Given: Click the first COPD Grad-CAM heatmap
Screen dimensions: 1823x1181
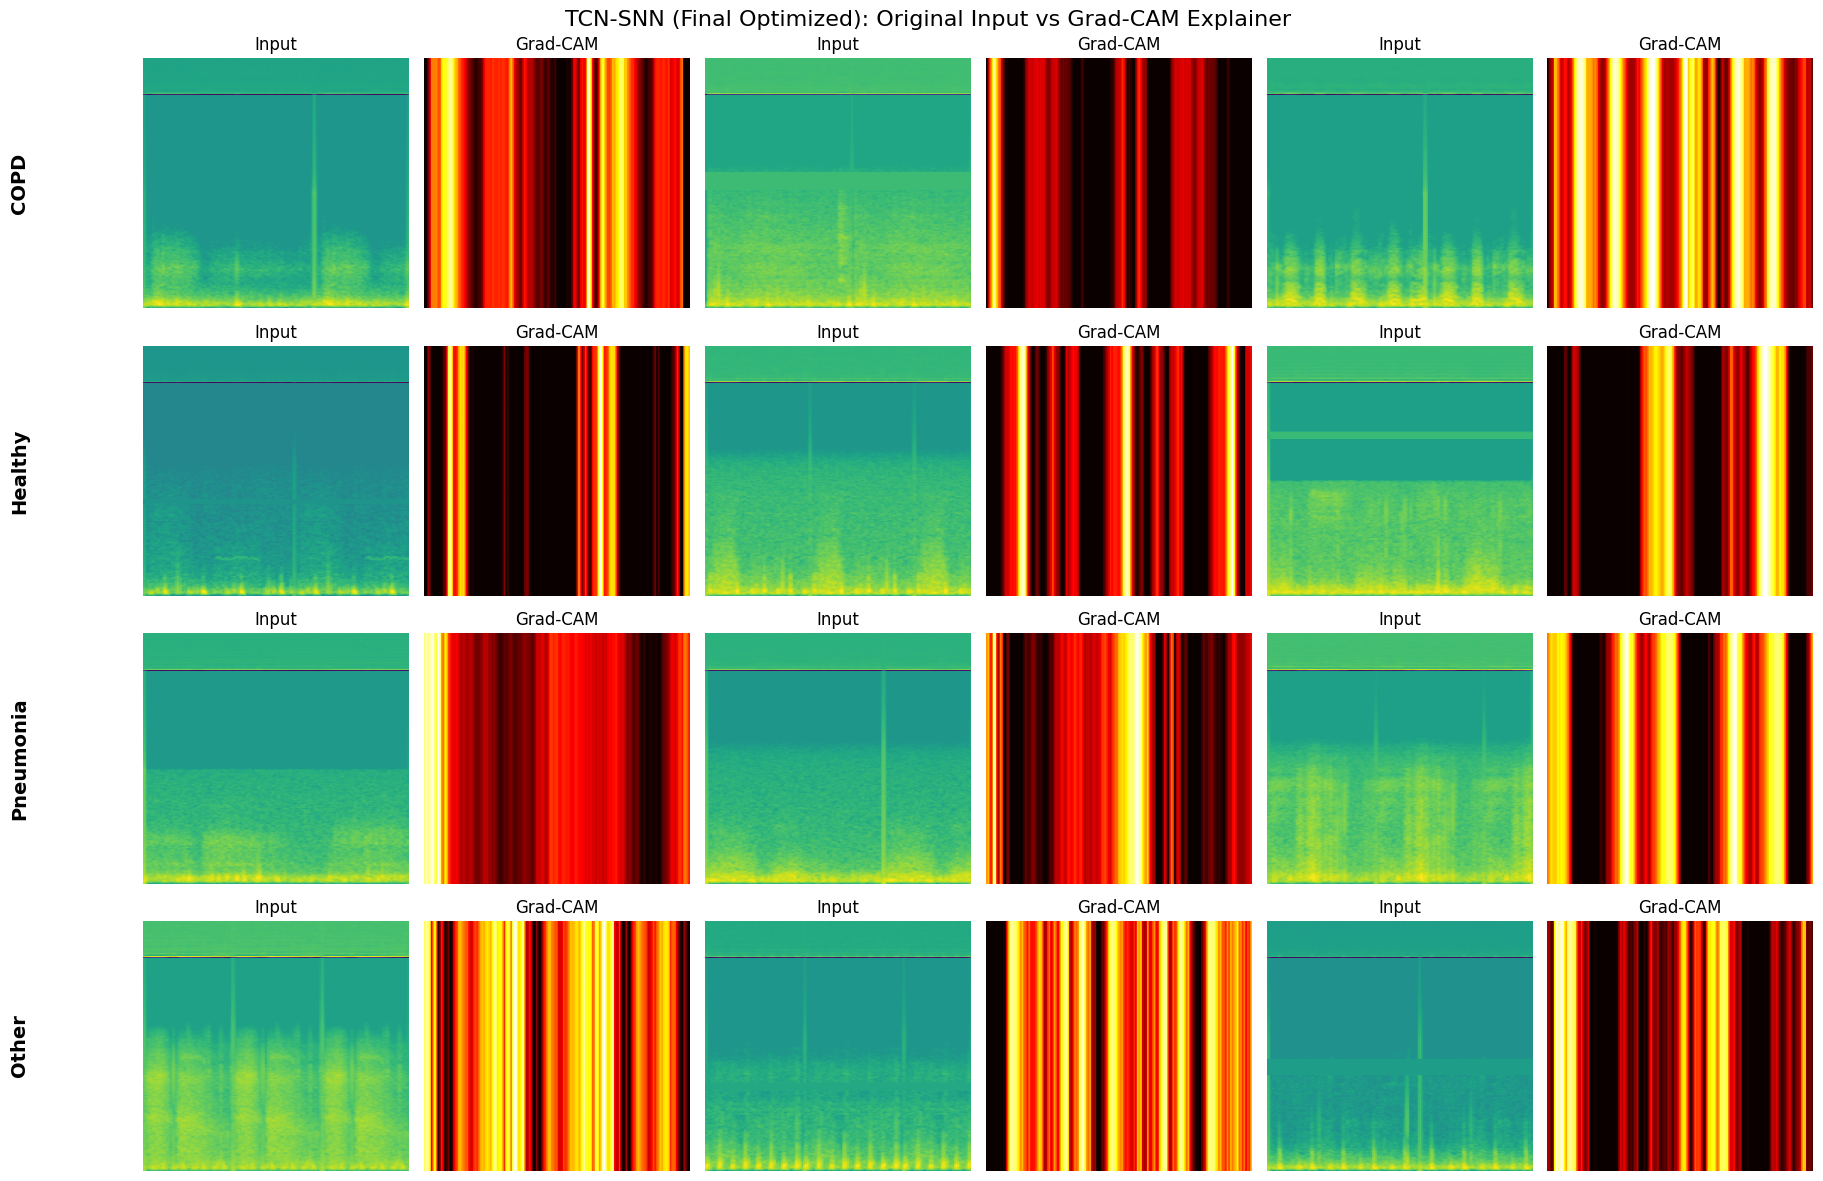Looking at the screenshot, I should pos(556,181).
